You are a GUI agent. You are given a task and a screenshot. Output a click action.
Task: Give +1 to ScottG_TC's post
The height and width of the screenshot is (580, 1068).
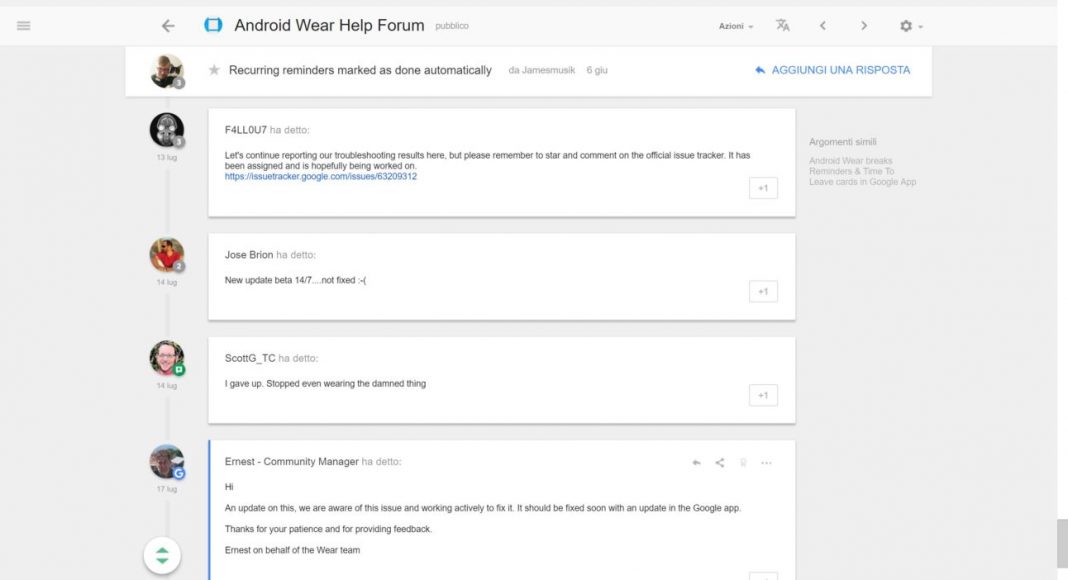point(763,396)
